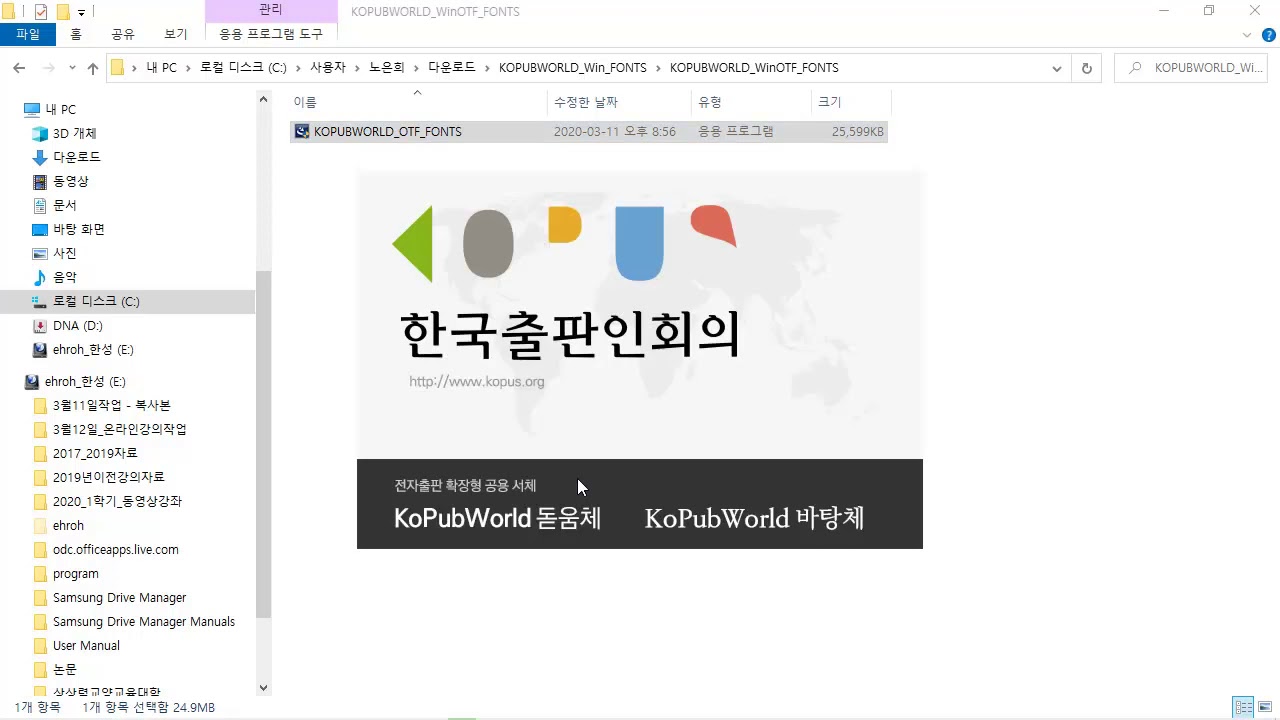Click 노은희 in the address path
This screenshot has width=1280, height=720.
(386, 68)
